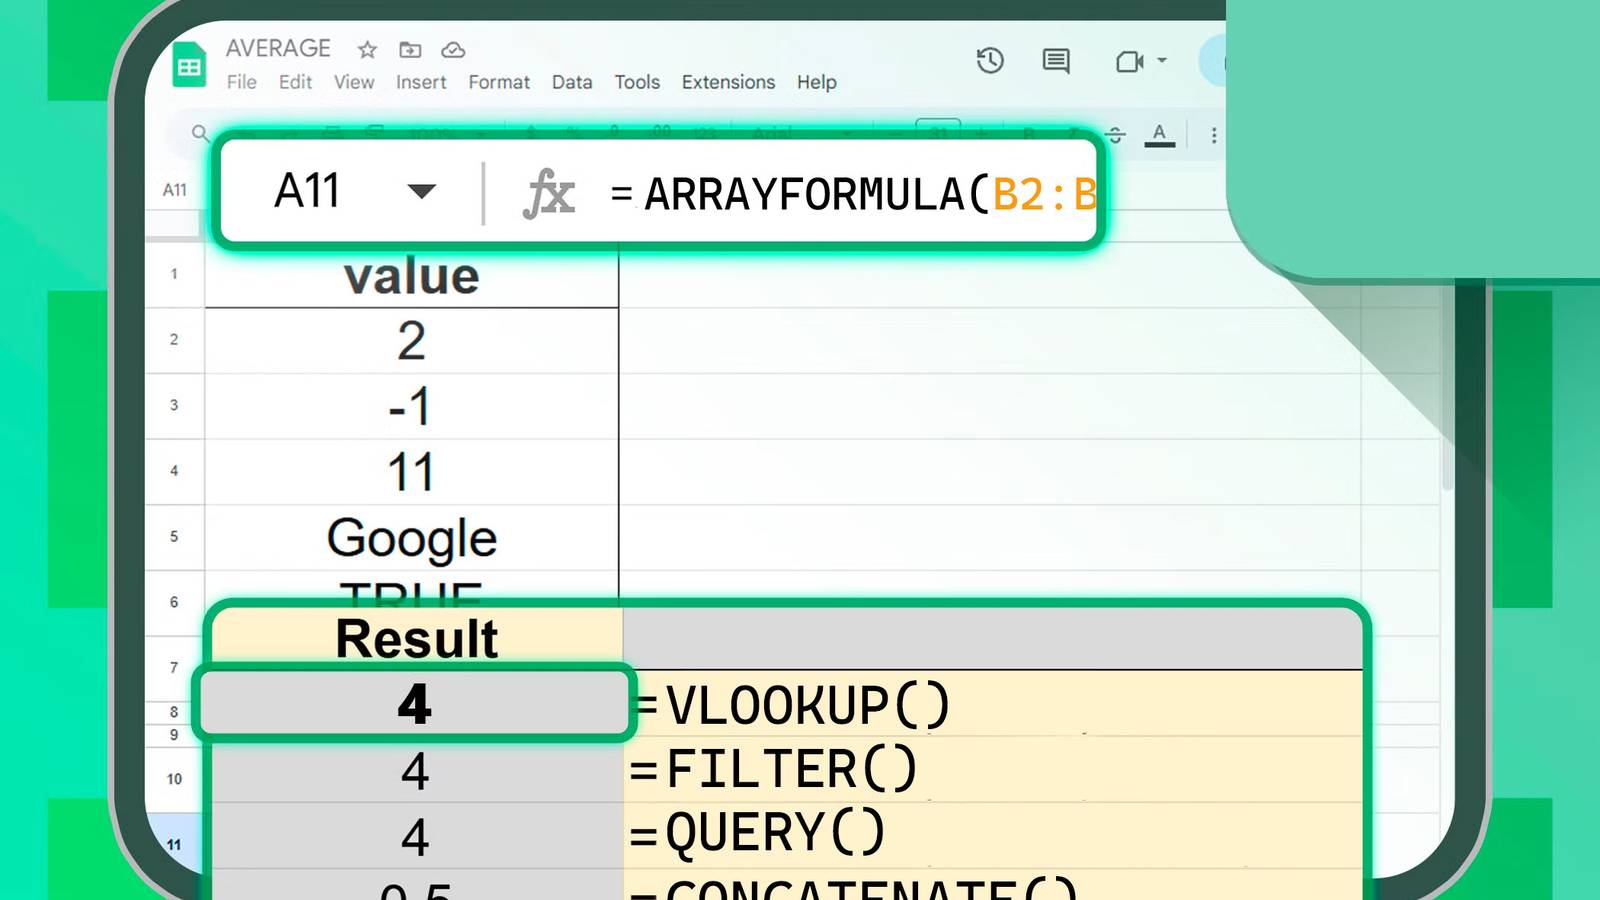This screenshot has height=900, width=1600.
Task: Open the Insert menu
Action: pyautogui.click(x=420, y=82)
